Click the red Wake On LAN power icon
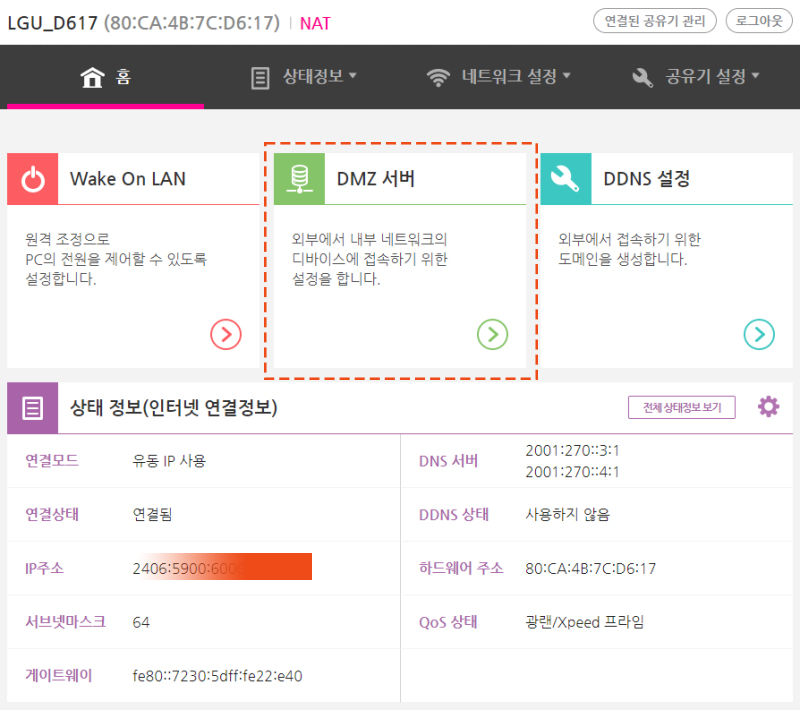 point(33,179)
